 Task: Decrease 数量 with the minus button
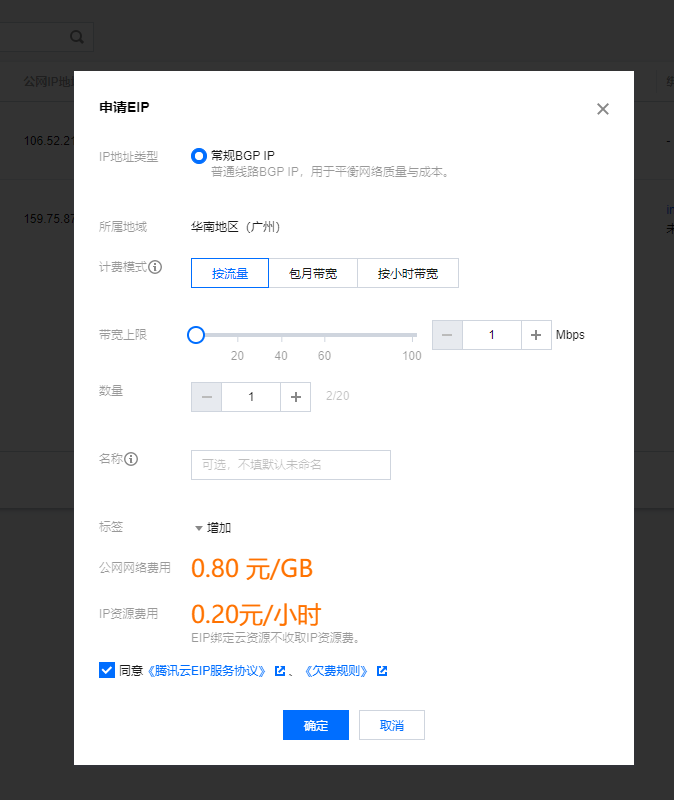(207, 396)
